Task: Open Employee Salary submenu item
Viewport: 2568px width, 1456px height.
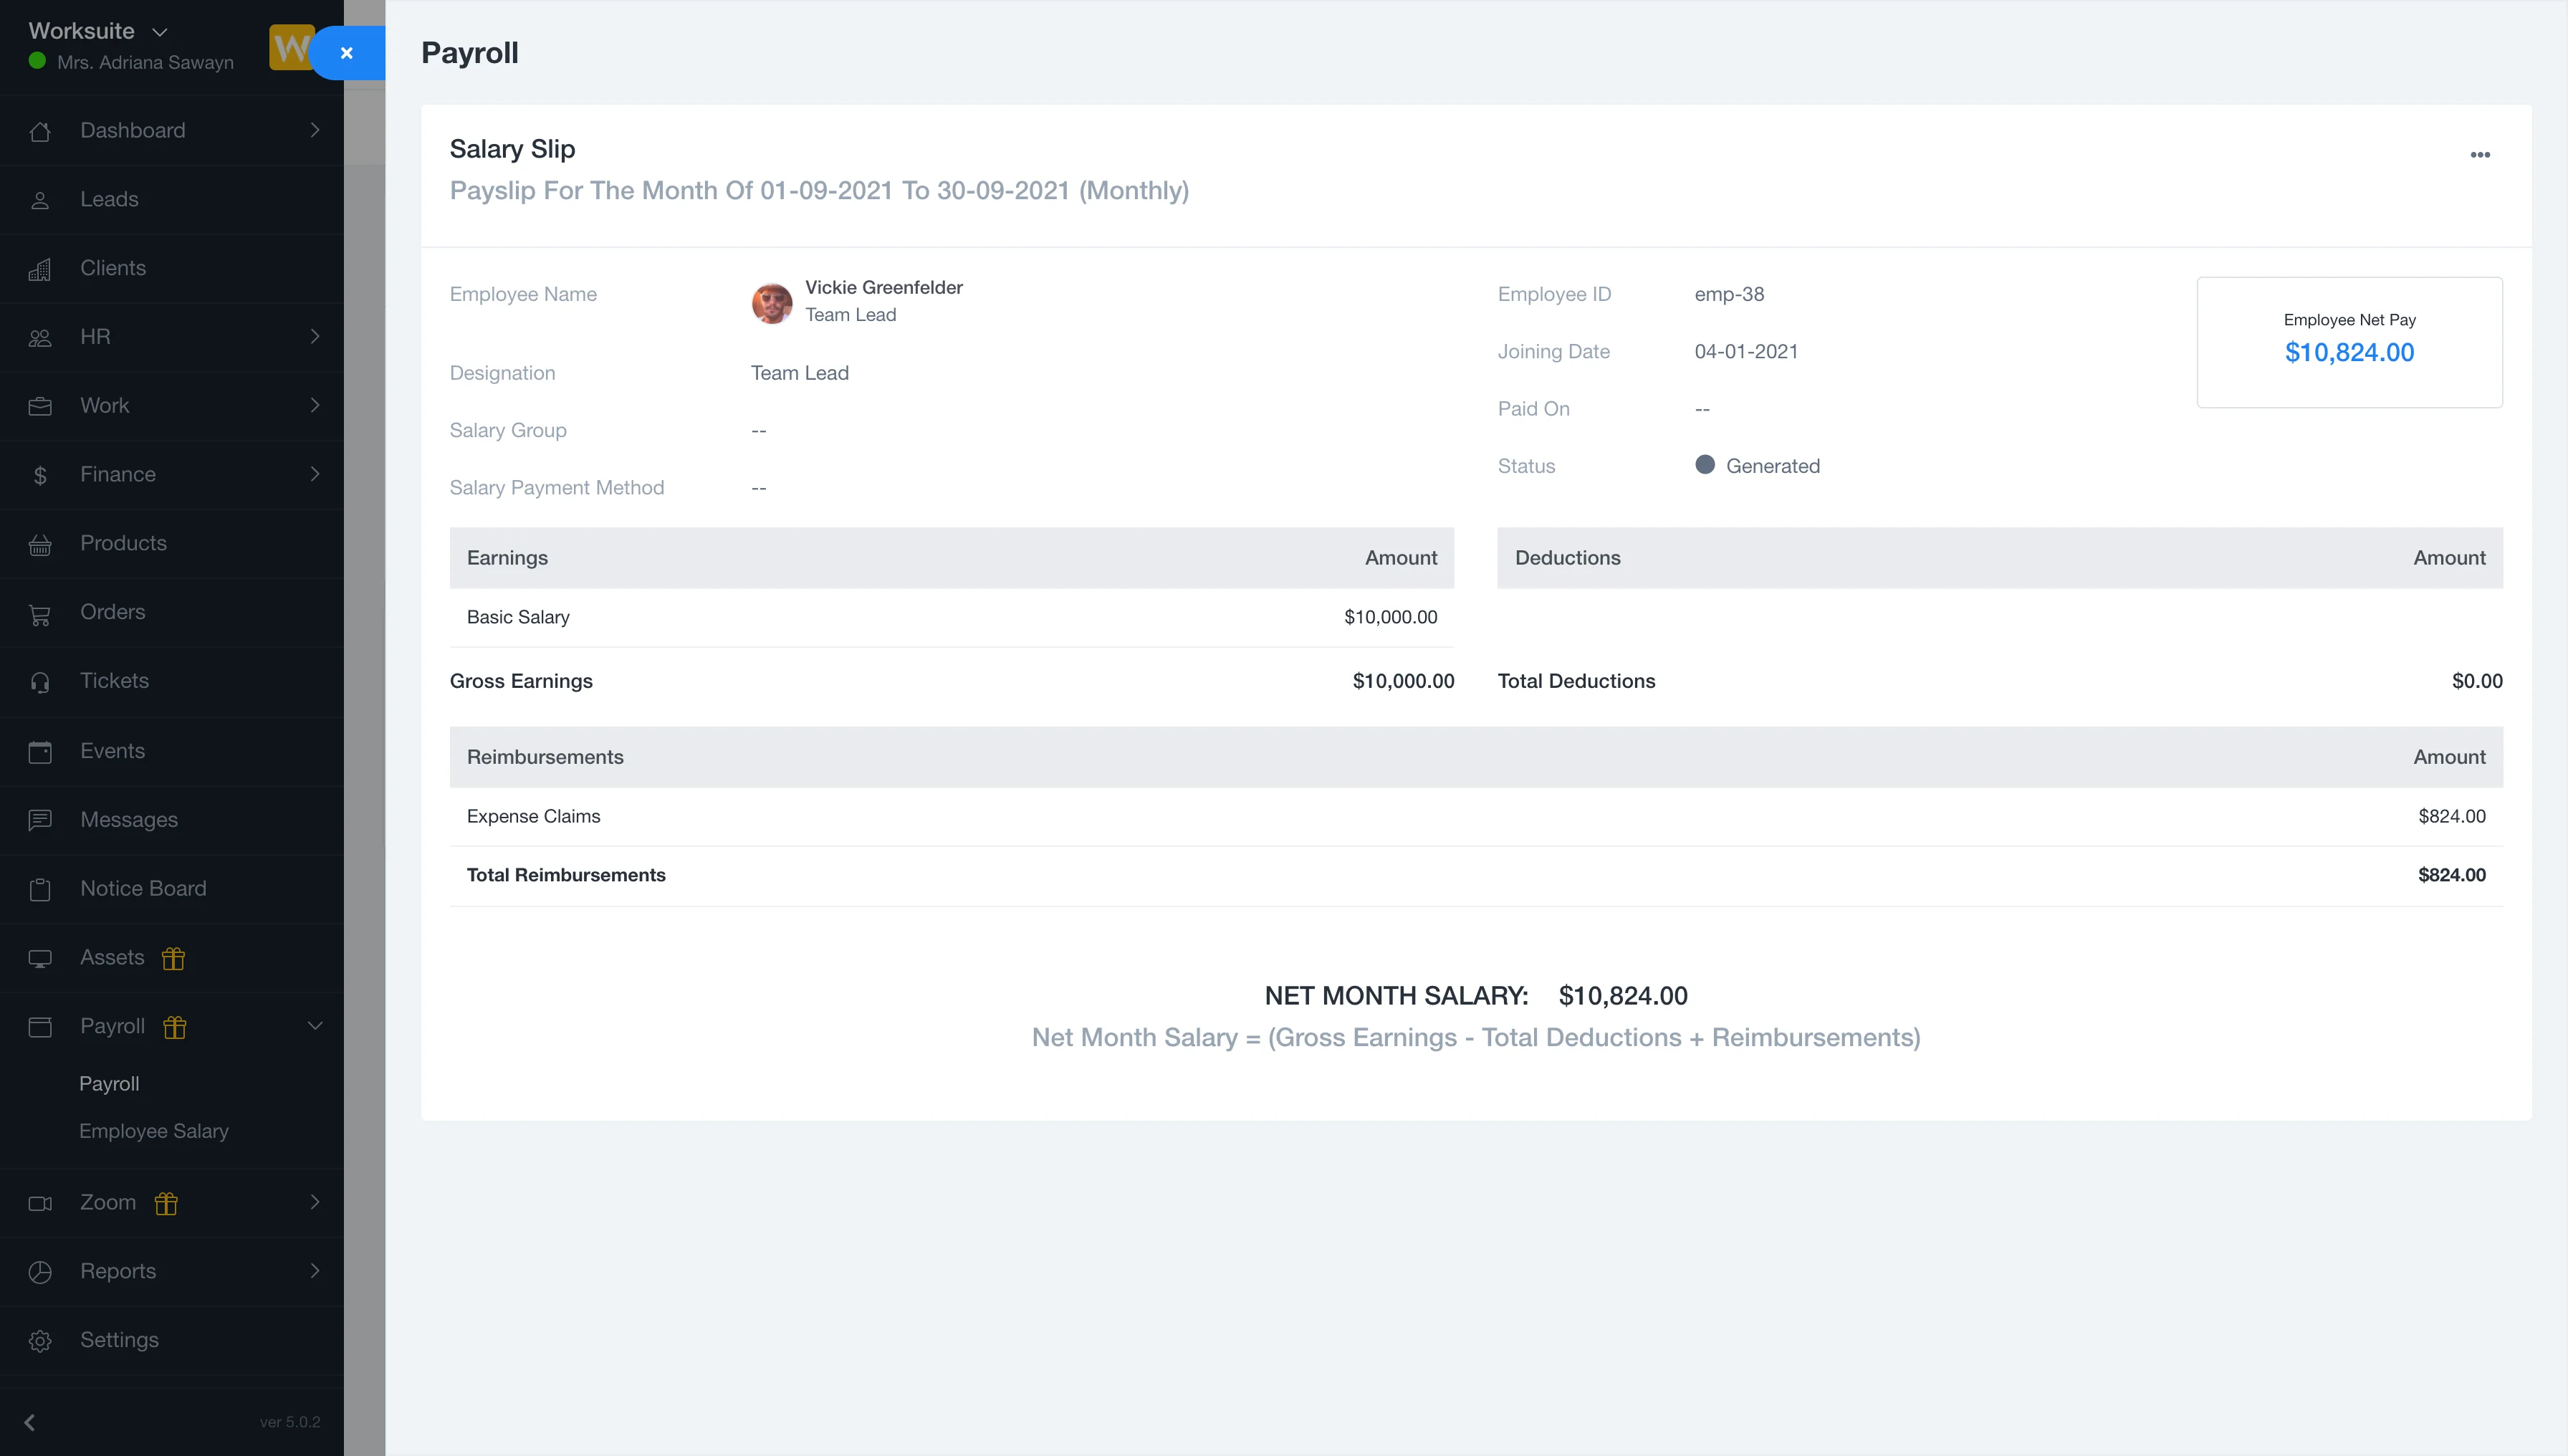Action: pos(154,1131)
